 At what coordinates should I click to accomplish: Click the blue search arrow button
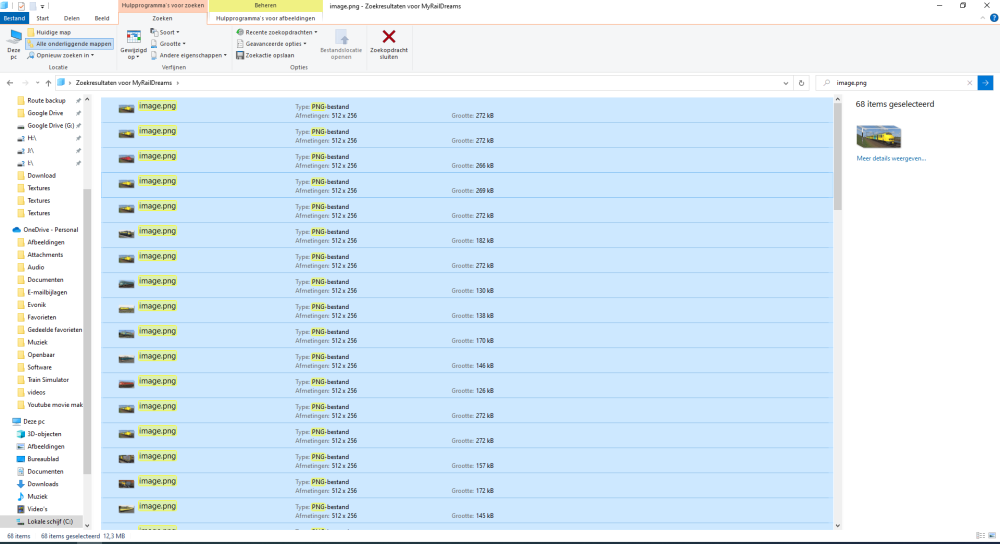pos(985,82)
